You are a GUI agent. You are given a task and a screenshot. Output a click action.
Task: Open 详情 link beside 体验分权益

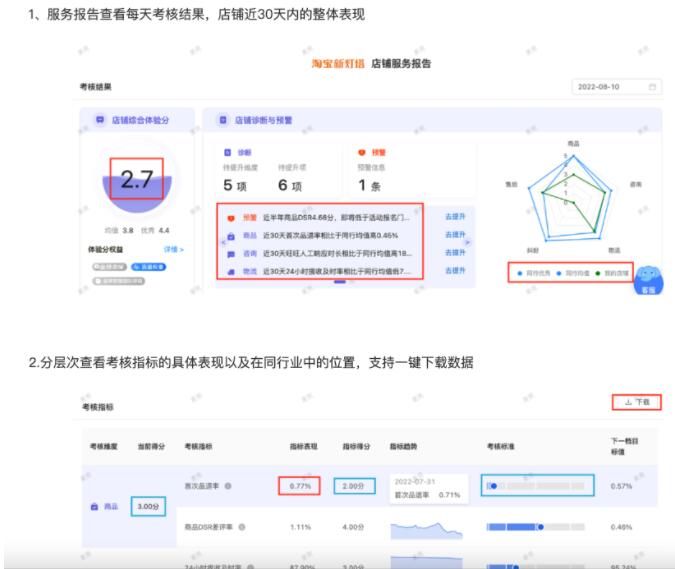(174, 249)
